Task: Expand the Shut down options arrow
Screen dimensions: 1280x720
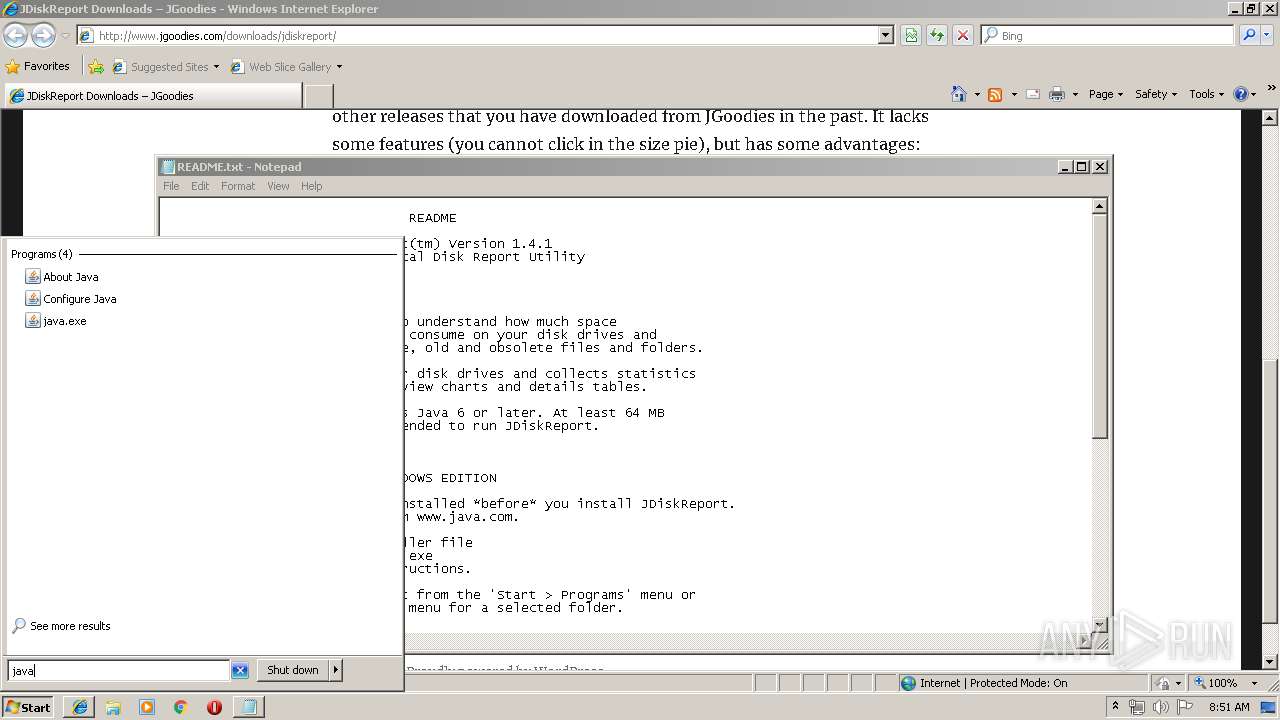Action: (x=336, y=670)
